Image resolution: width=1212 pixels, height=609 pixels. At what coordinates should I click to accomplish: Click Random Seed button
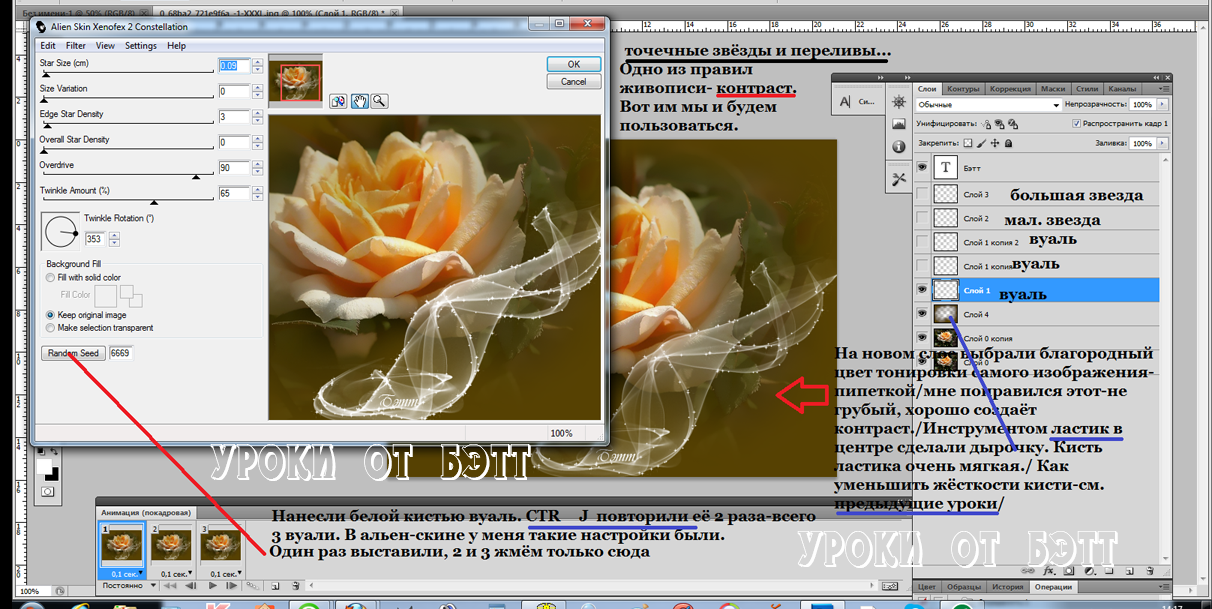click(73, 353)
